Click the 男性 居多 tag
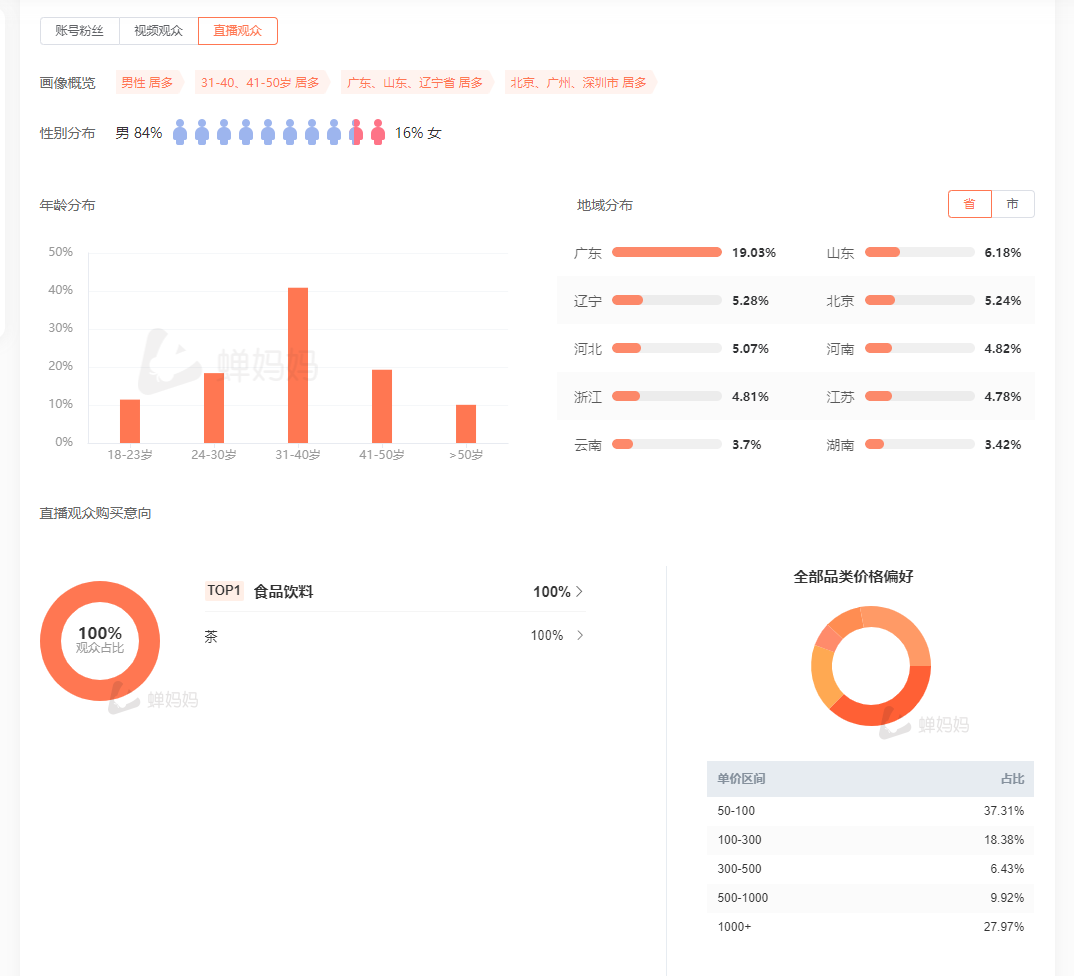 pos(147,83)
